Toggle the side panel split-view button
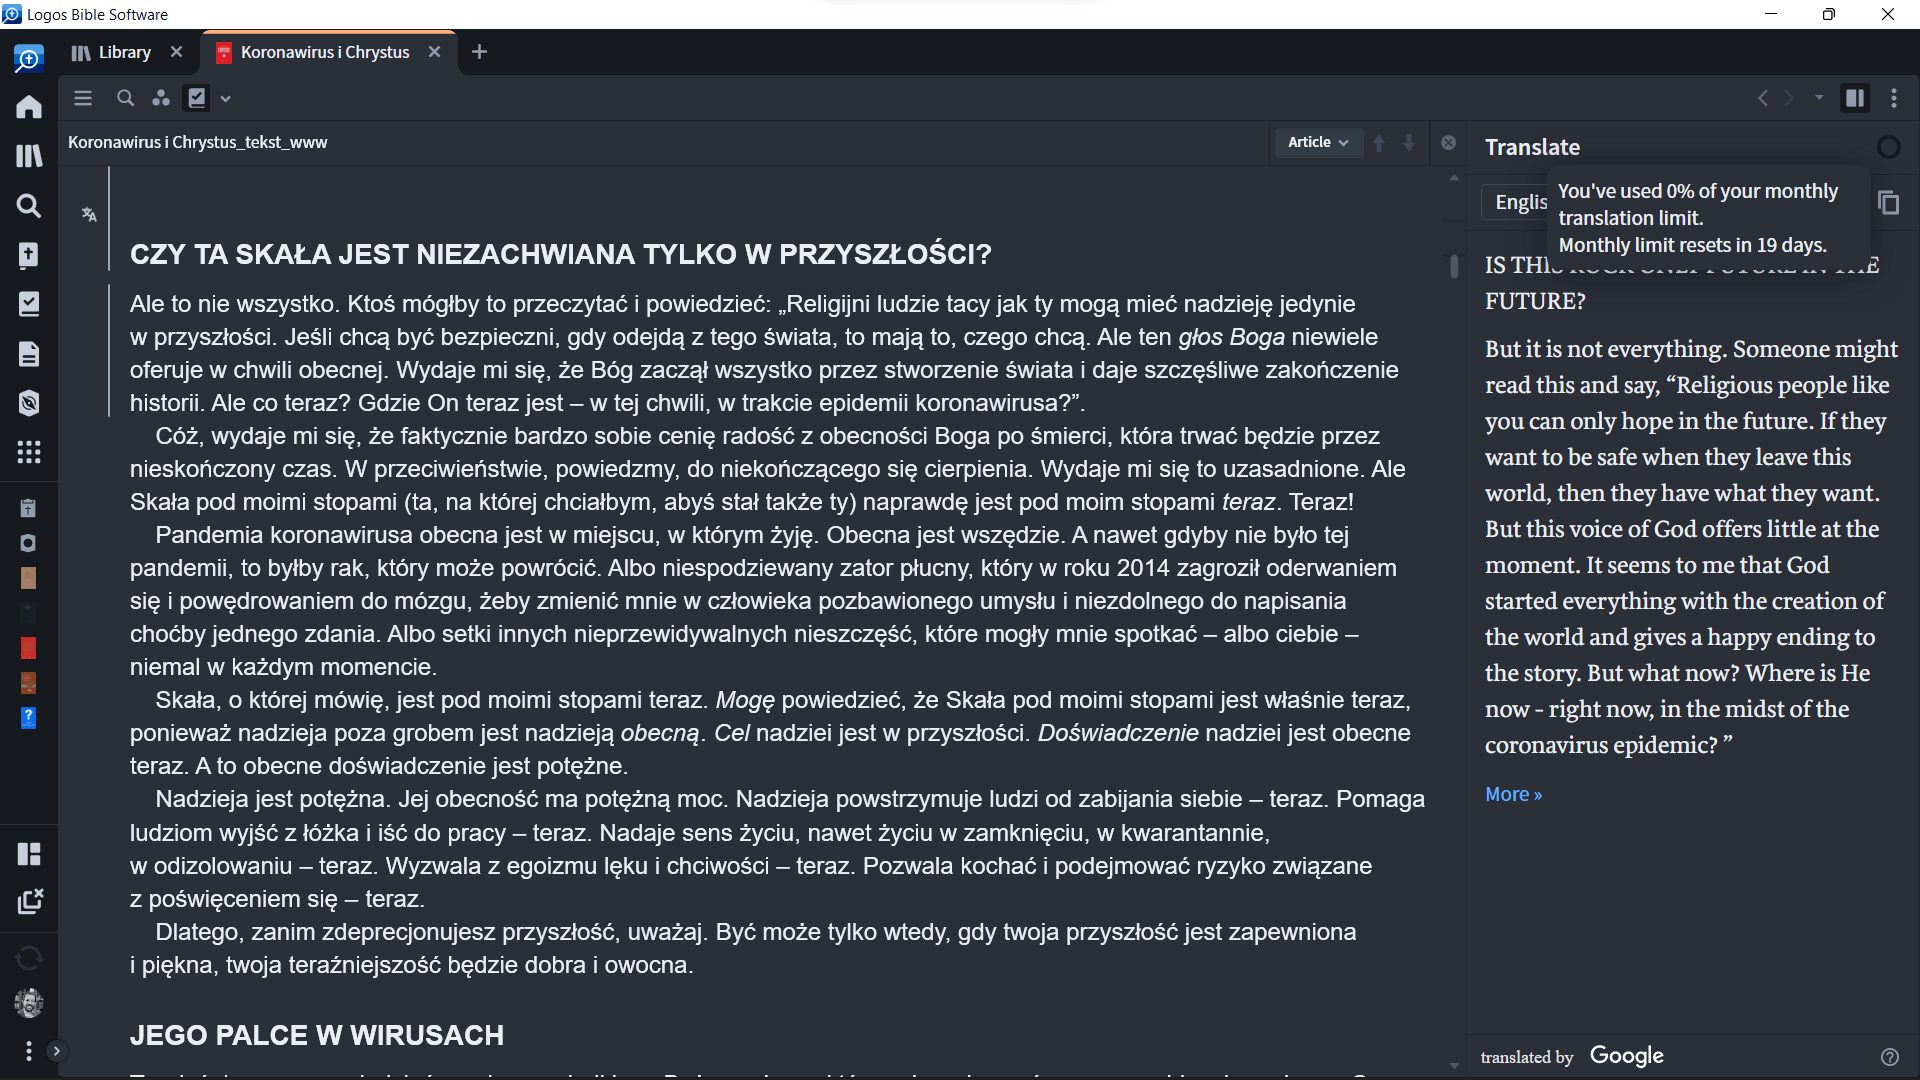The image size is (1920, 1080). pyautogui.click(x=1855, y=98)
